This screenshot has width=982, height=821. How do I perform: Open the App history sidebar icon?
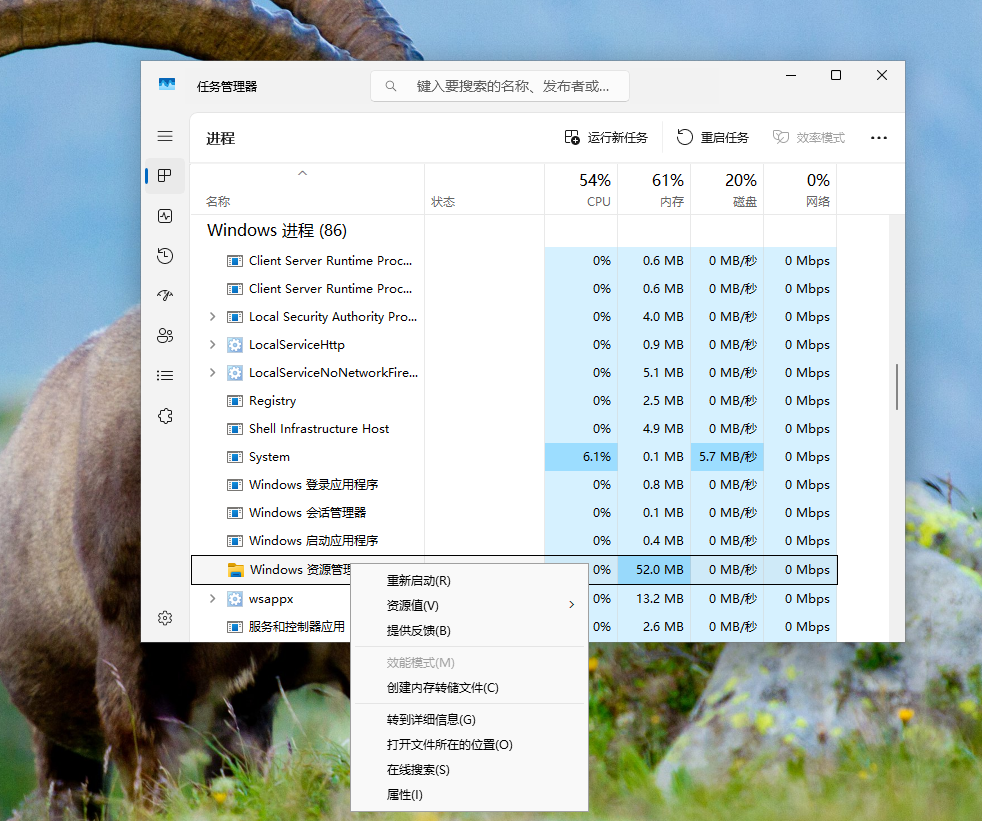click(x=165, y=256)
